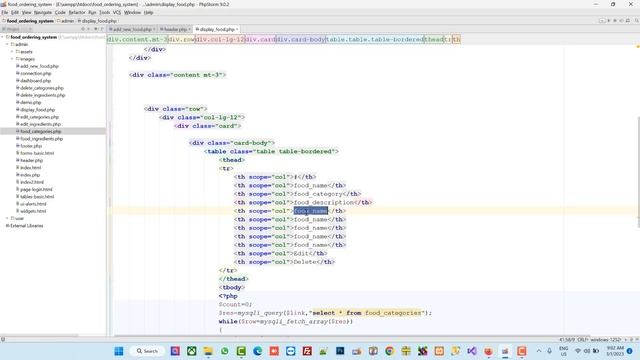Open the Tools menu
Screen dimensions: 640x360
tap(104, 13)
